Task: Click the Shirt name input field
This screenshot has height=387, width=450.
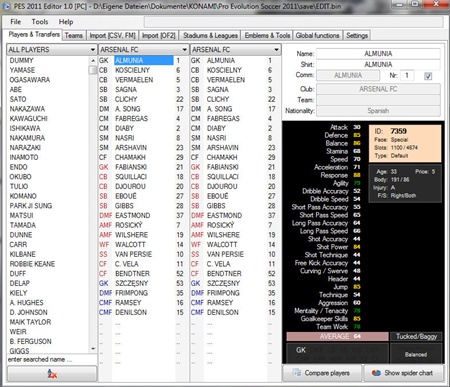Action: click(x=378, y=64)
